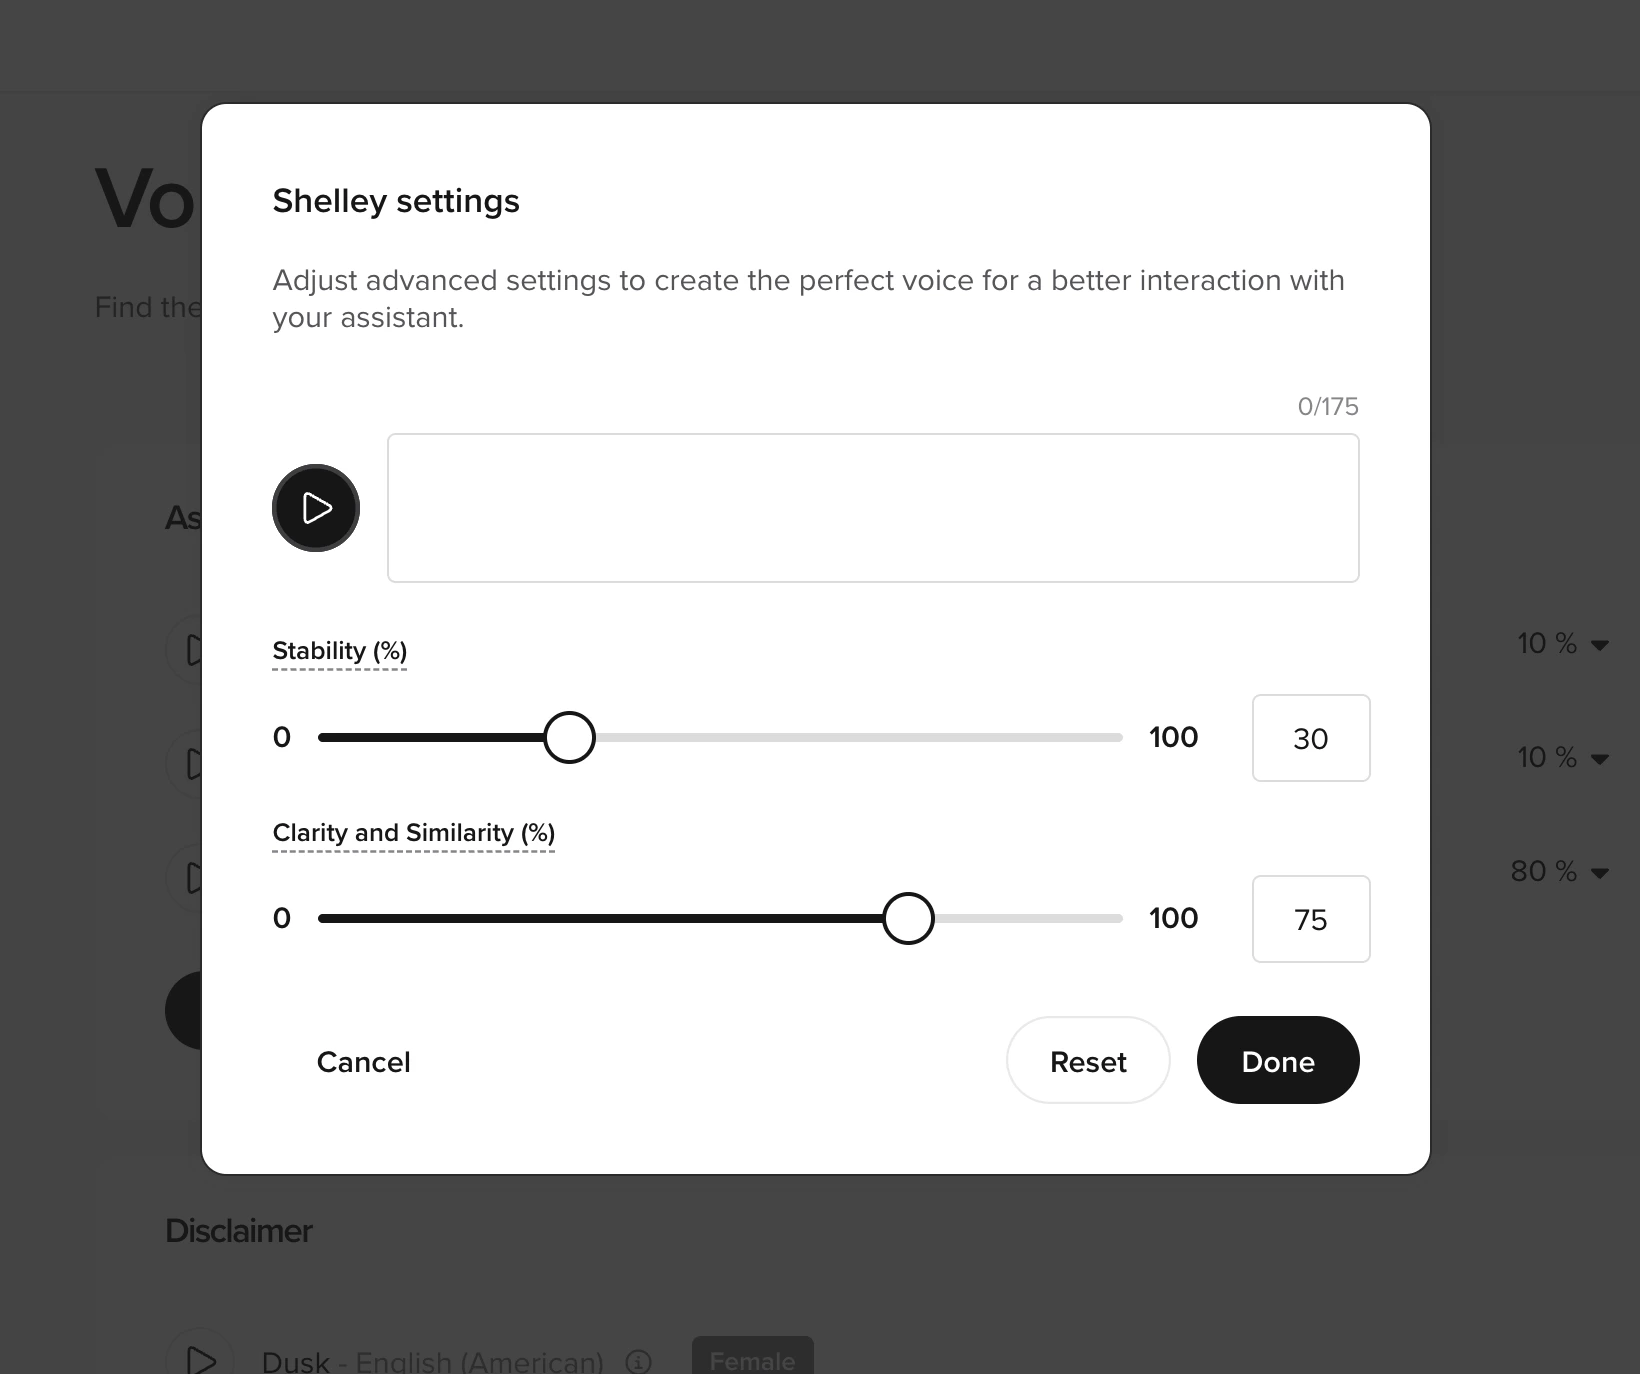Image resolution: width=1640 pixels, height=1374 pixels.
Task: Click the Stability value box showing 30
Action: (1310, 738)
